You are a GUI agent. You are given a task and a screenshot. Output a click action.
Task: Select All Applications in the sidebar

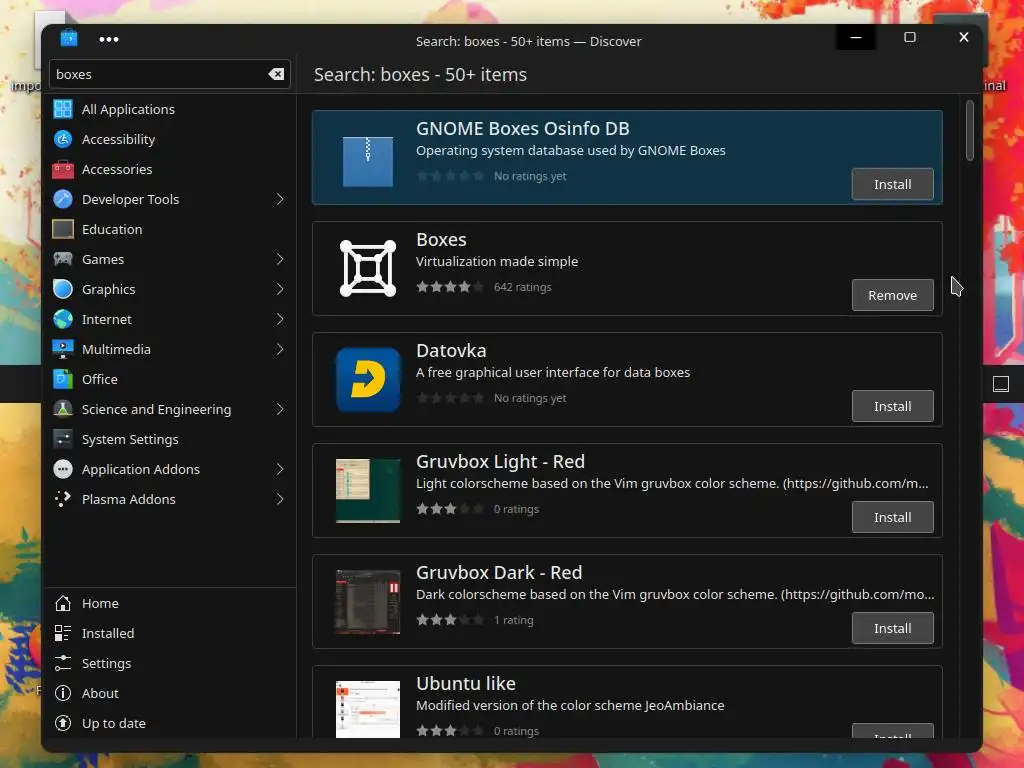click(170, 109)
